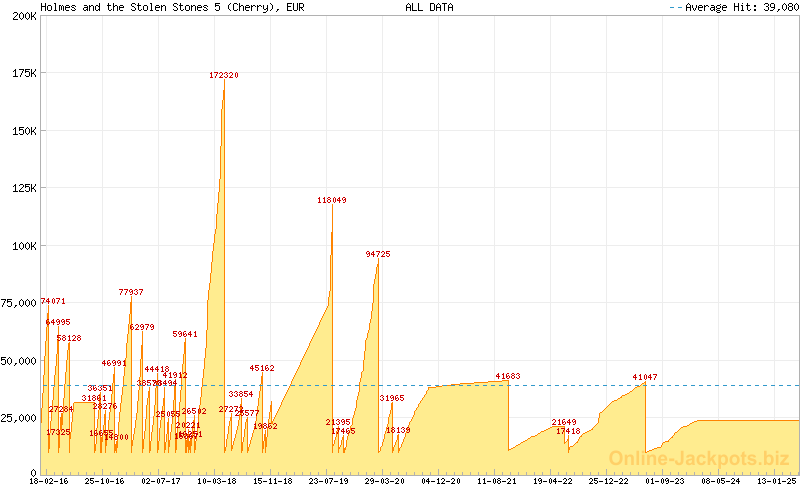Select the 100K y-axis tick label

click(23, 245)
